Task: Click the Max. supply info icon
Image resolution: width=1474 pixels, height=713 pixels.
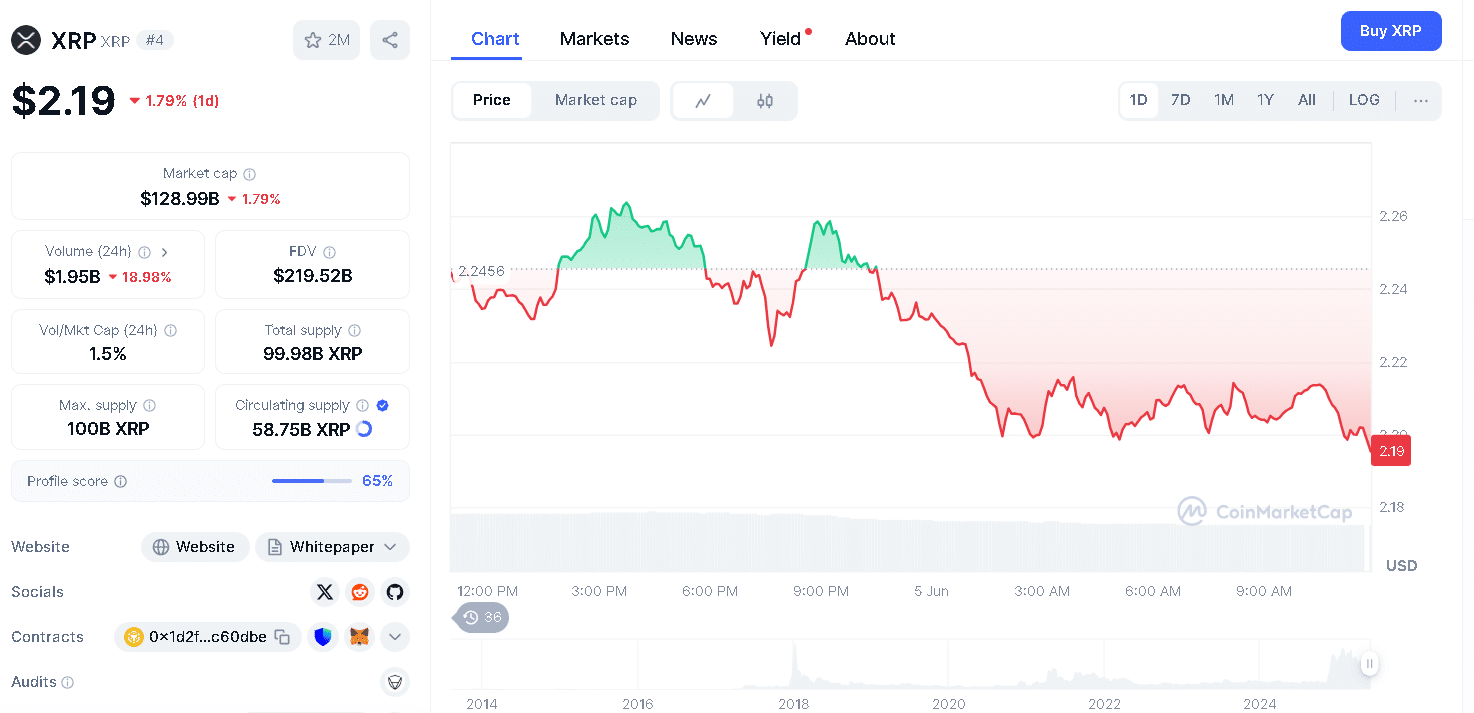Action: [150, 406]
